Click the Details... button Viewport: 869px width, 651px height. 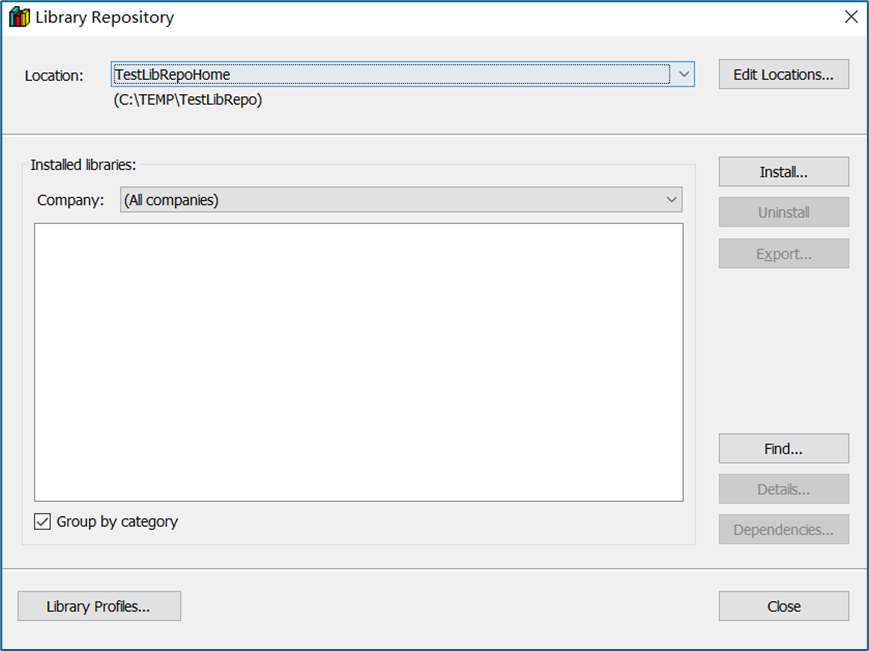(783, 489)
